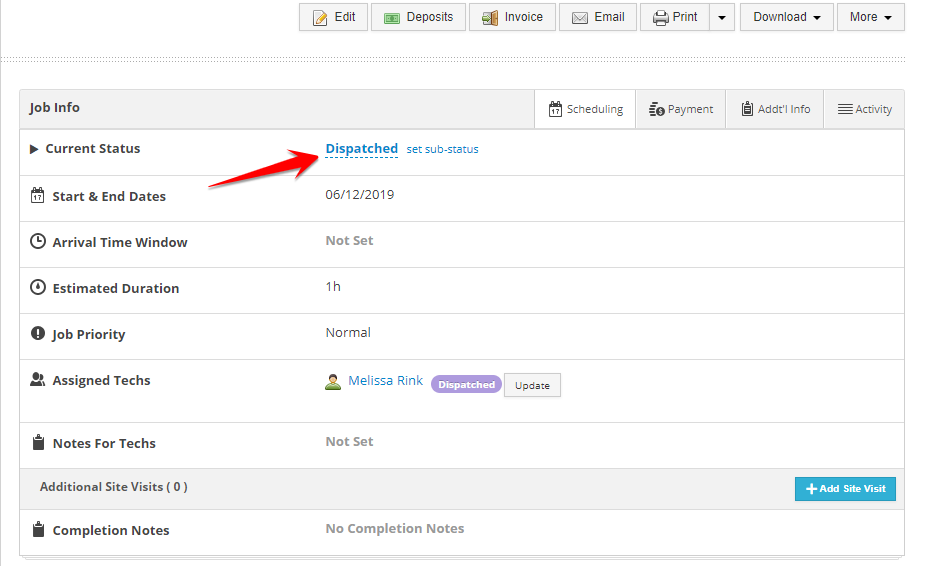The width and height of the screenshot is (928, 566).
Task: Click the purple Dispatched tech badge
Action: tap(466, 385)
